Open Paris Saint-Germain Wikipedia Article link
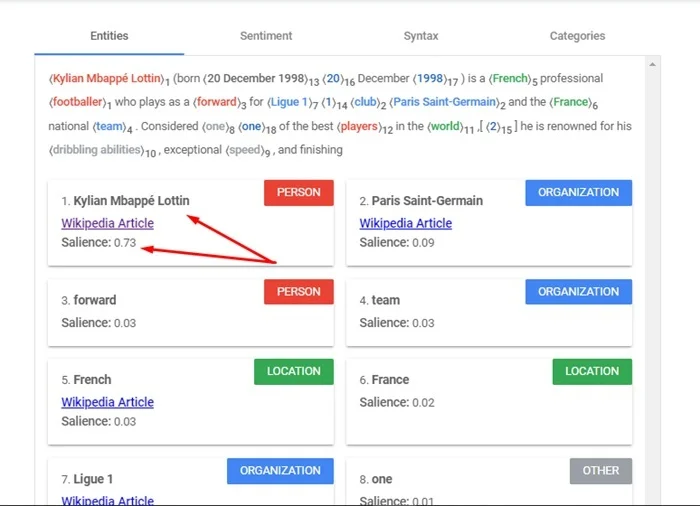This screenshot has height=506, width=700. tap(406, 223)
